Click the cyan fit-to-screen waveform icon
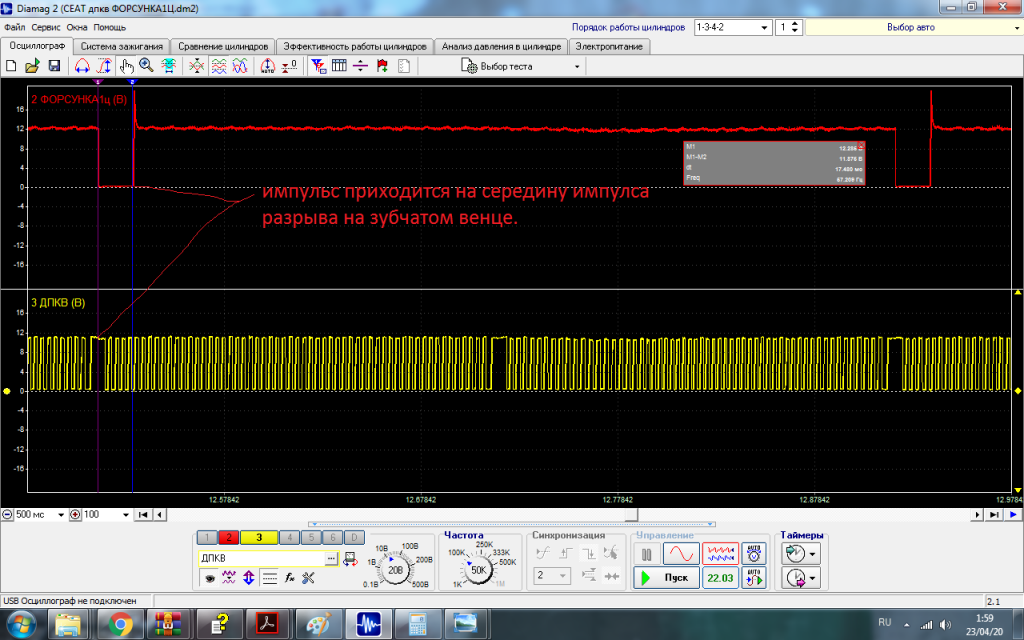Viewport: 1024px width, 640px height. 168,66
